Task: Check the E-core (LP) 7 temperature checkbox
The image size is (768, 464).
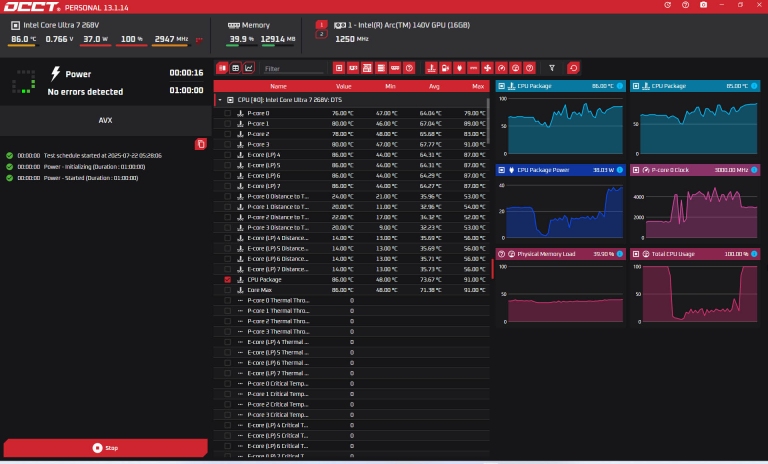Action: 227,186
